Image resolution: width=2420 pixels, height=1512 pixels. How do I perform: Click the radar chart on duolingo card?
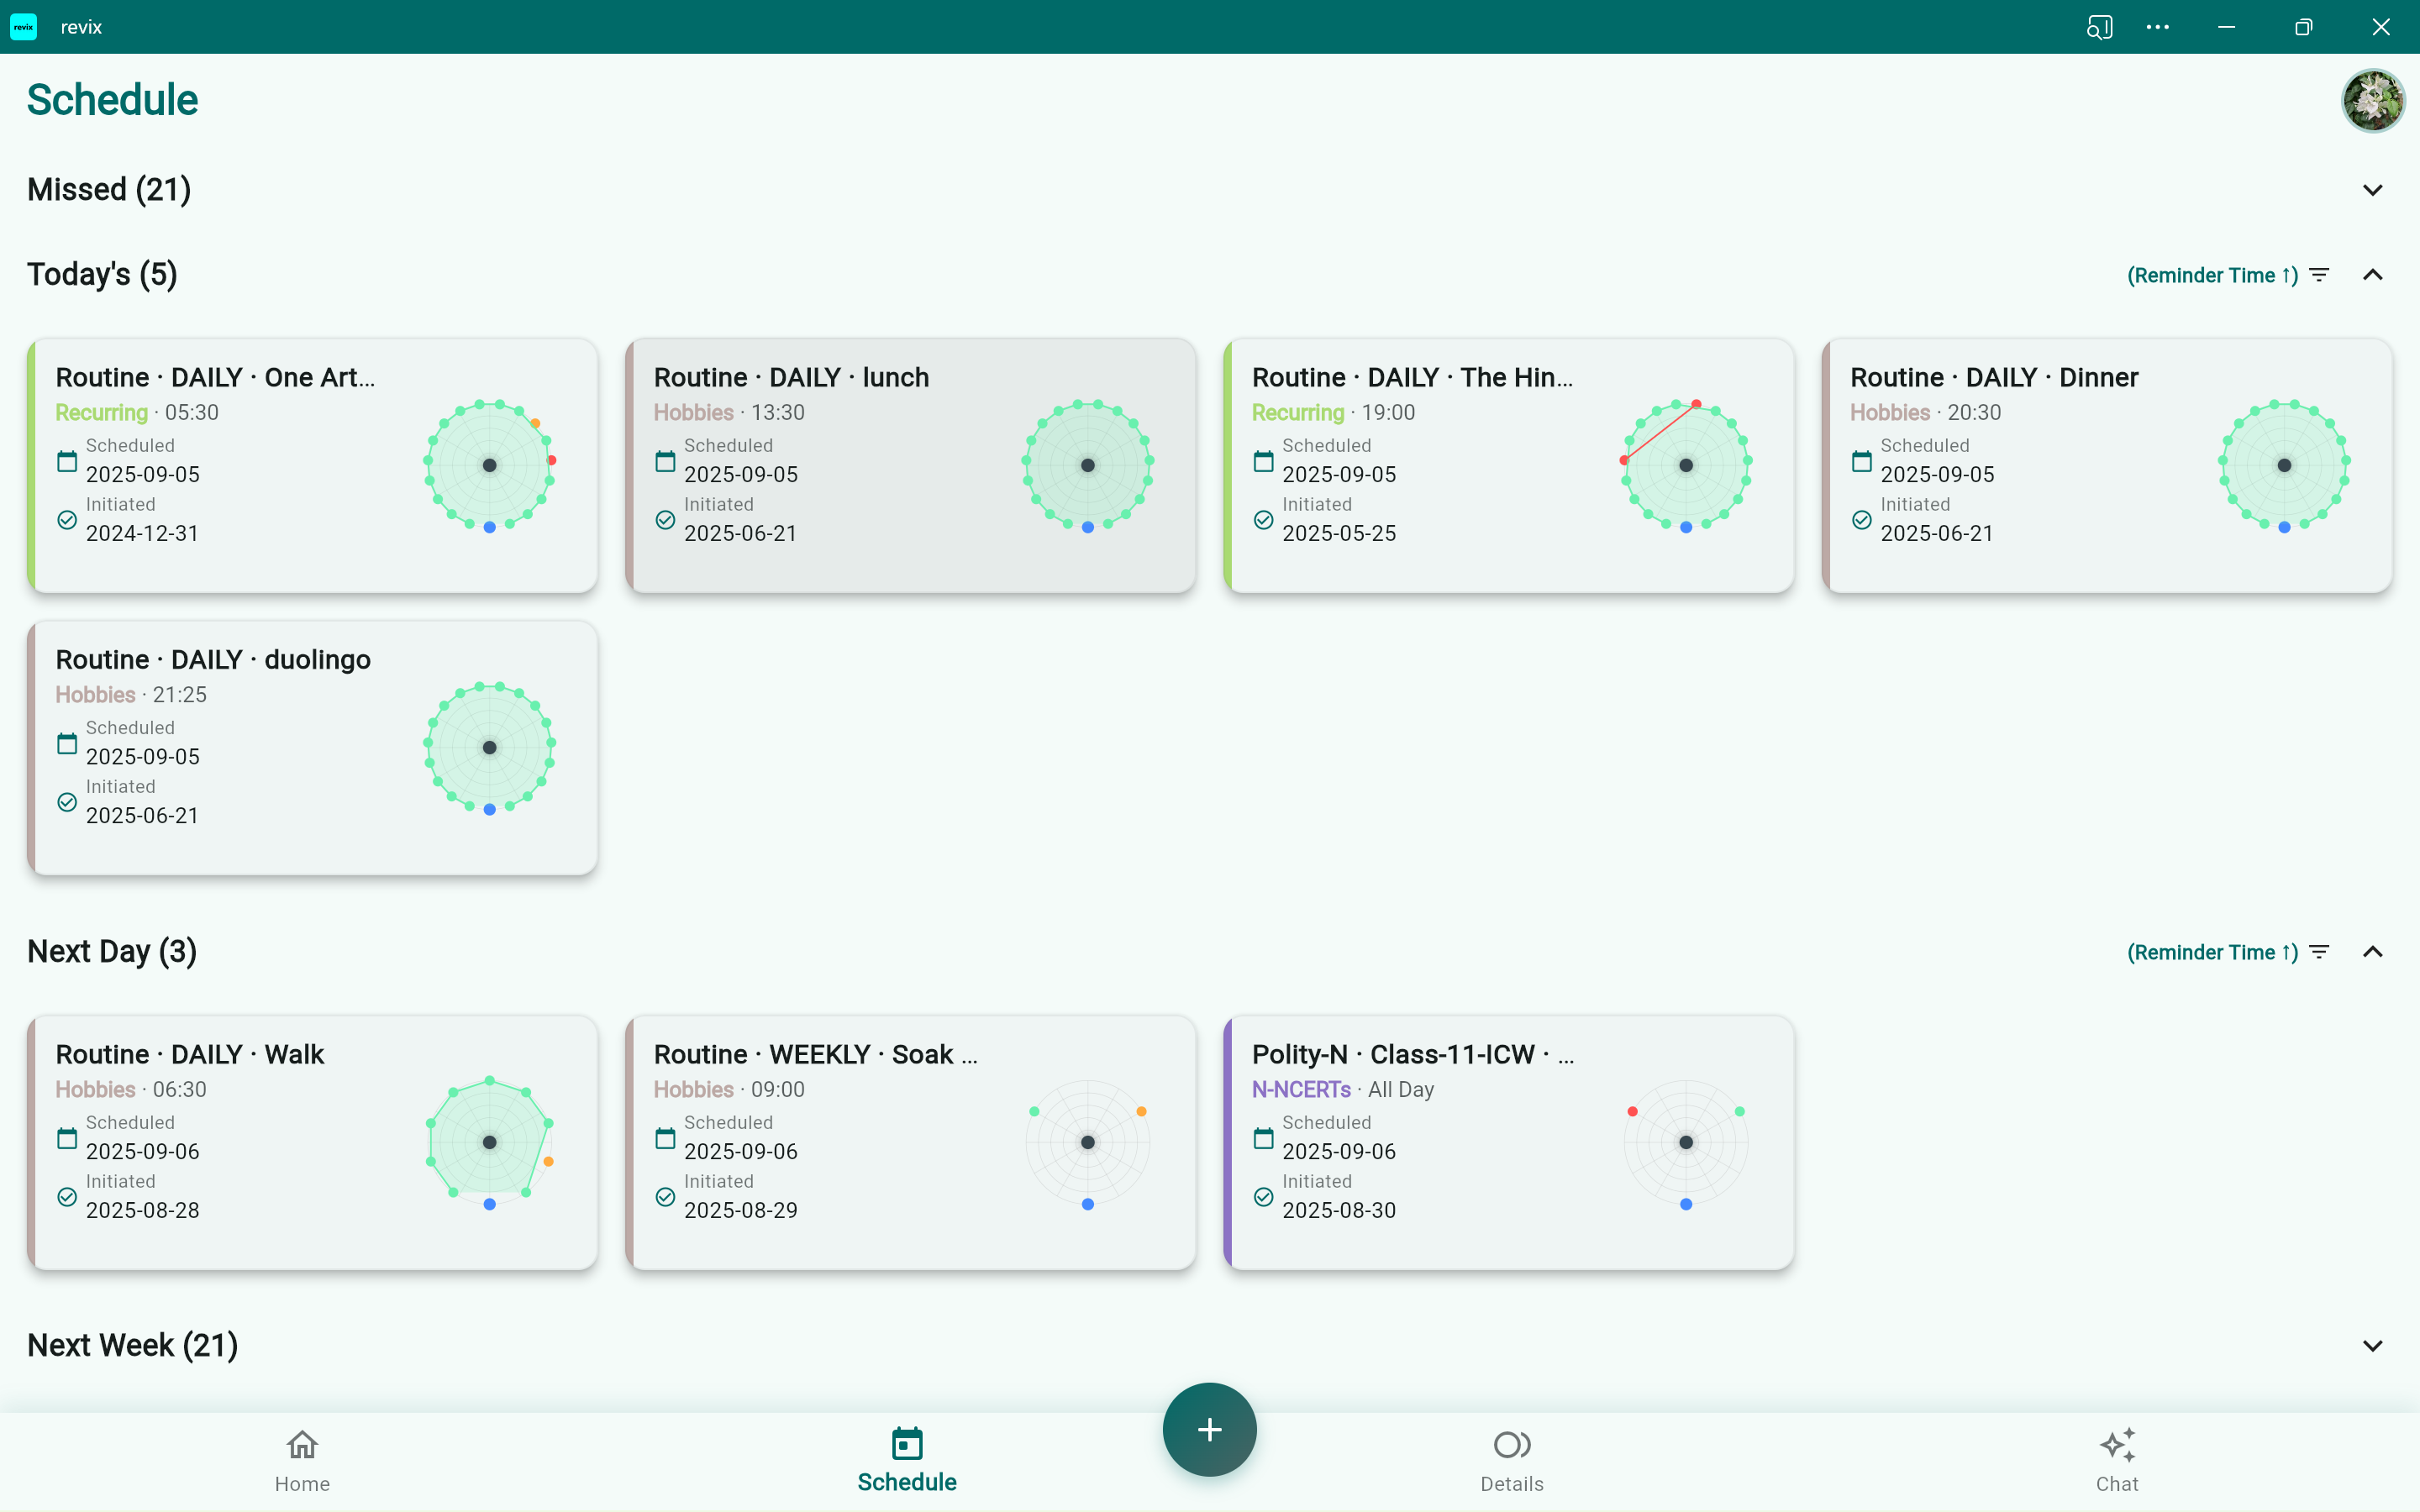489,747
